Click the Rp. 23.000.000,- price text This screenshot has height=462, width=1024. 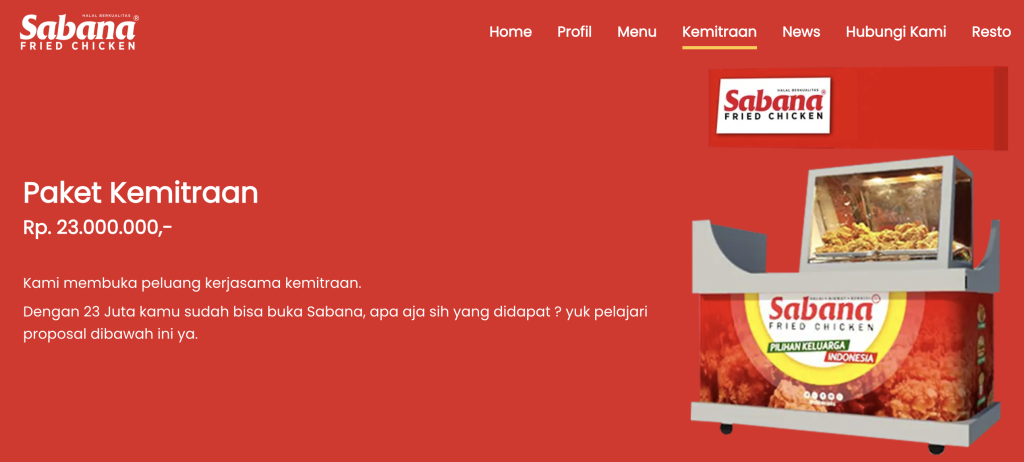(98, 227)
